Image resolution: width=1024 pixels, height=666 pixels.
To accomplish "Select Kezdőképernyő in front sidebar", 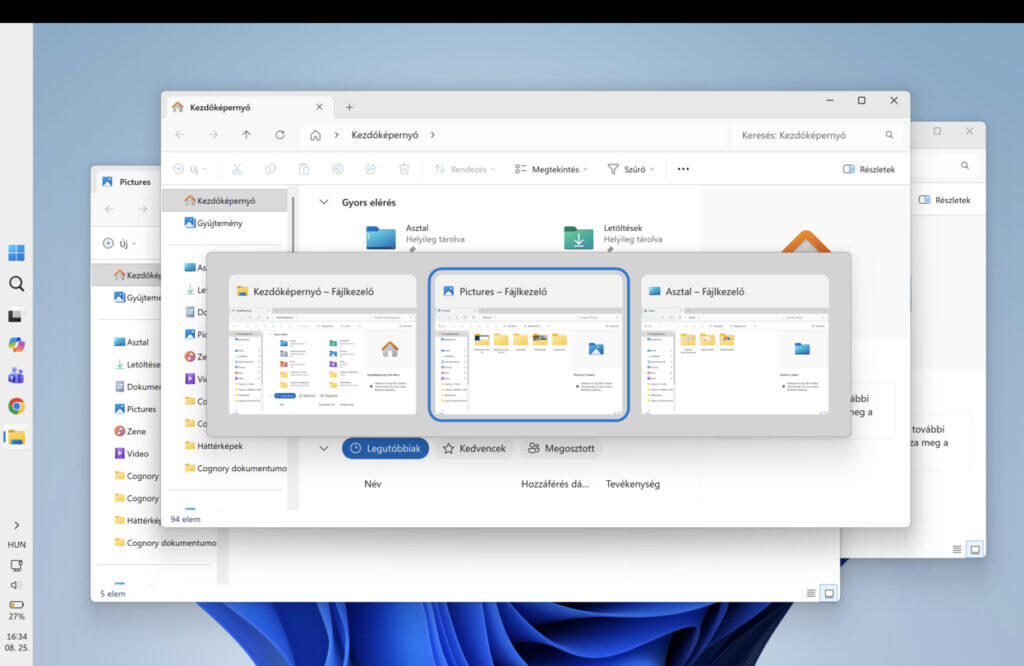I will pos(225,200).
